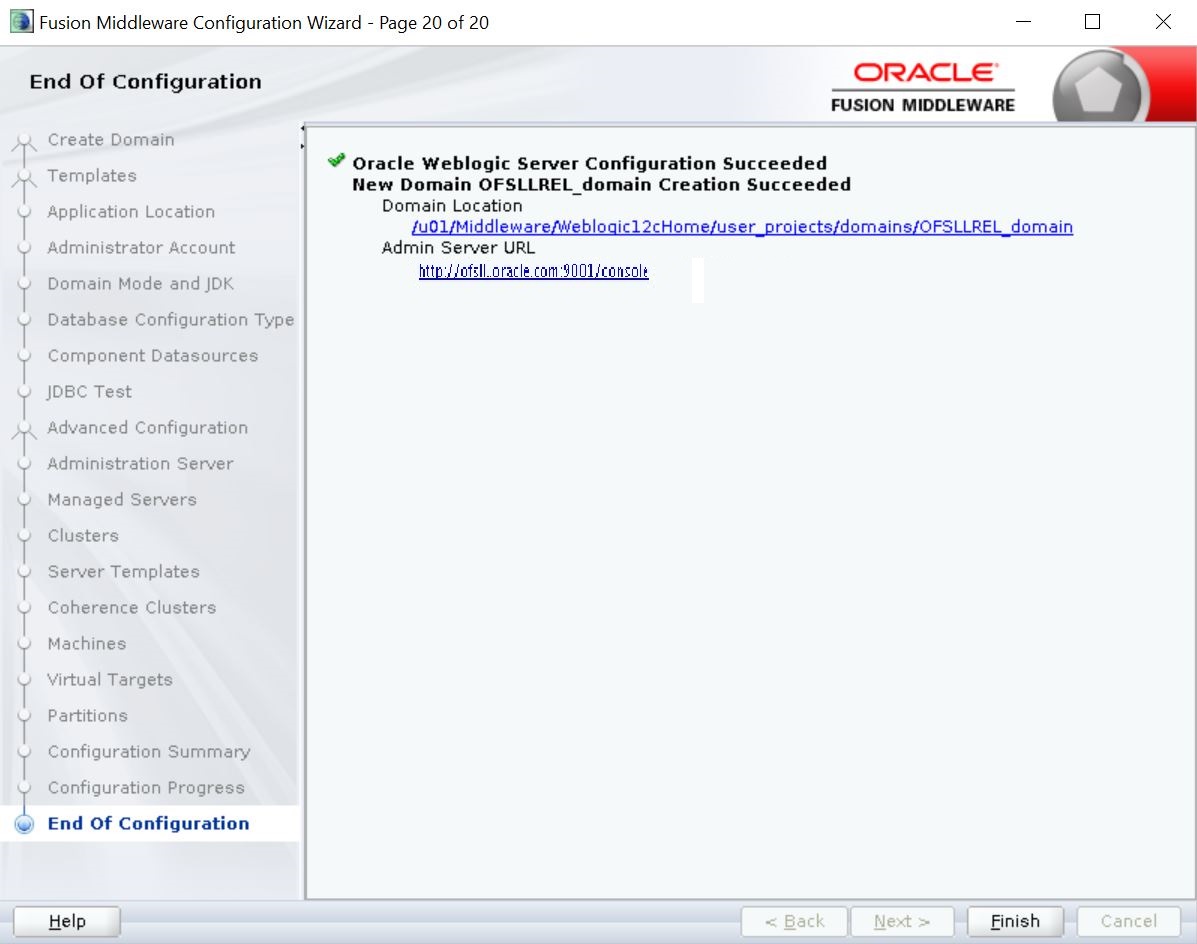Open the OFSLLREL_domain location path link
Screen dimensions: 1197x944
742,227
